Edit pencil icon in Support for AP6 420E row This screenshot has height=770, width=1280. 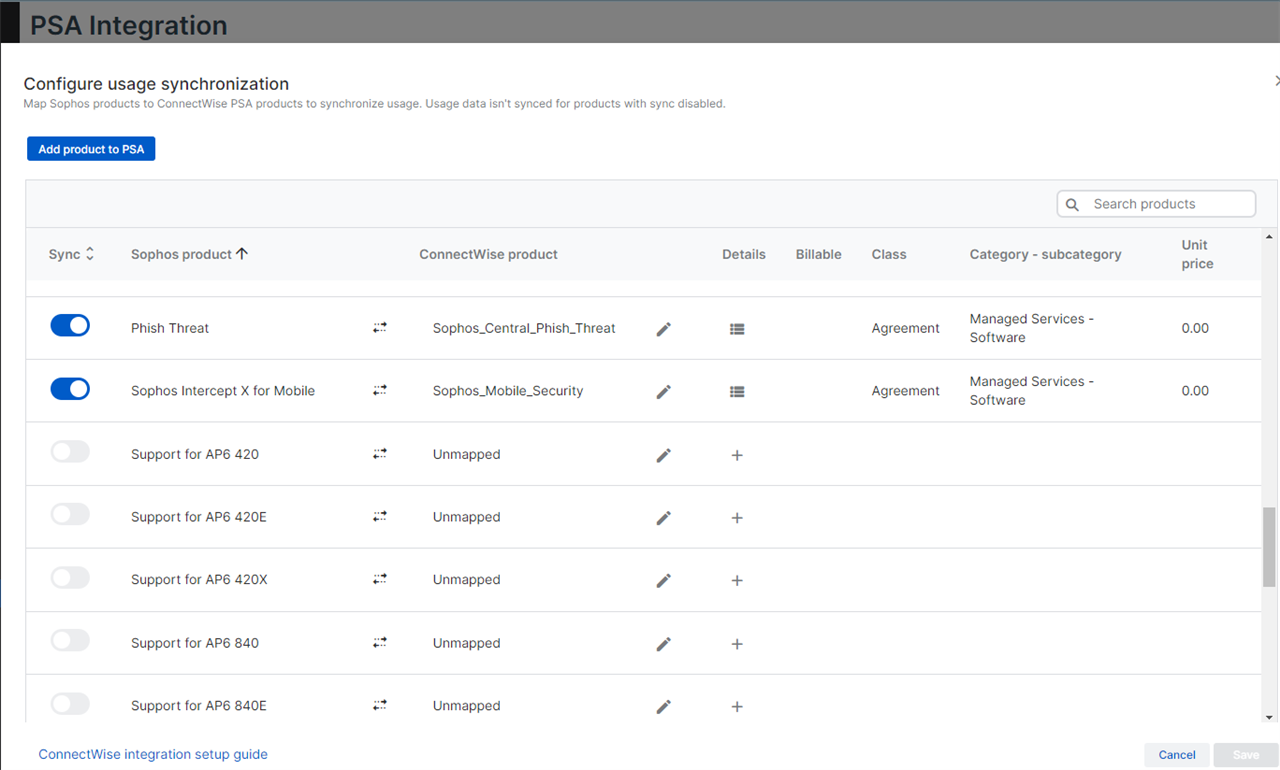[x=663, y=518]
